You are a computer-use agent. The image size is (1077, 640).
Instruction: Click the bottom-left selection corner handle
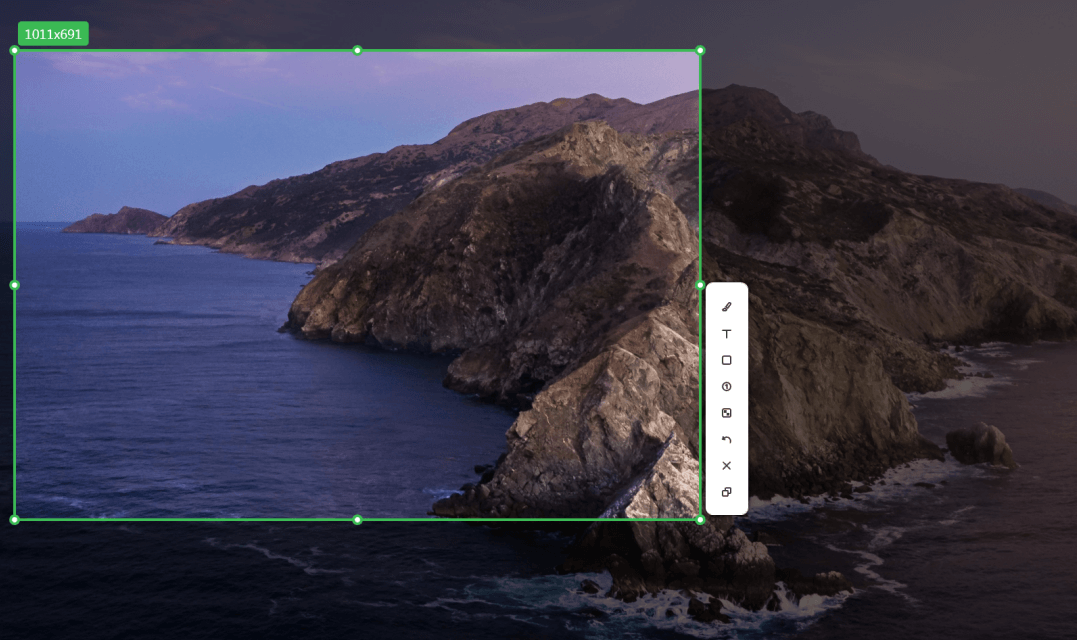coord(14,520)
